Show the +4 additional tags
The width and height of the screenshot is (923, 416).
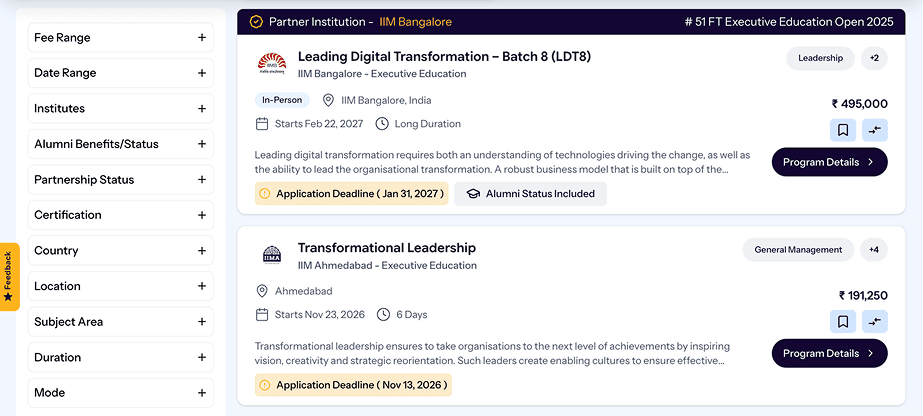pos(874,249)
